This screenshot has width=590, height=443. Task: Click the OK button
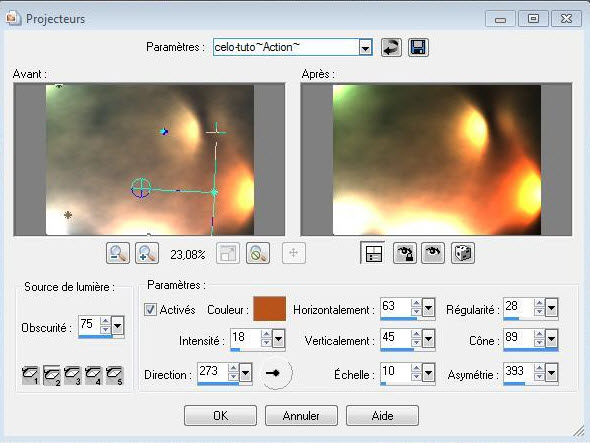[220, 416]
